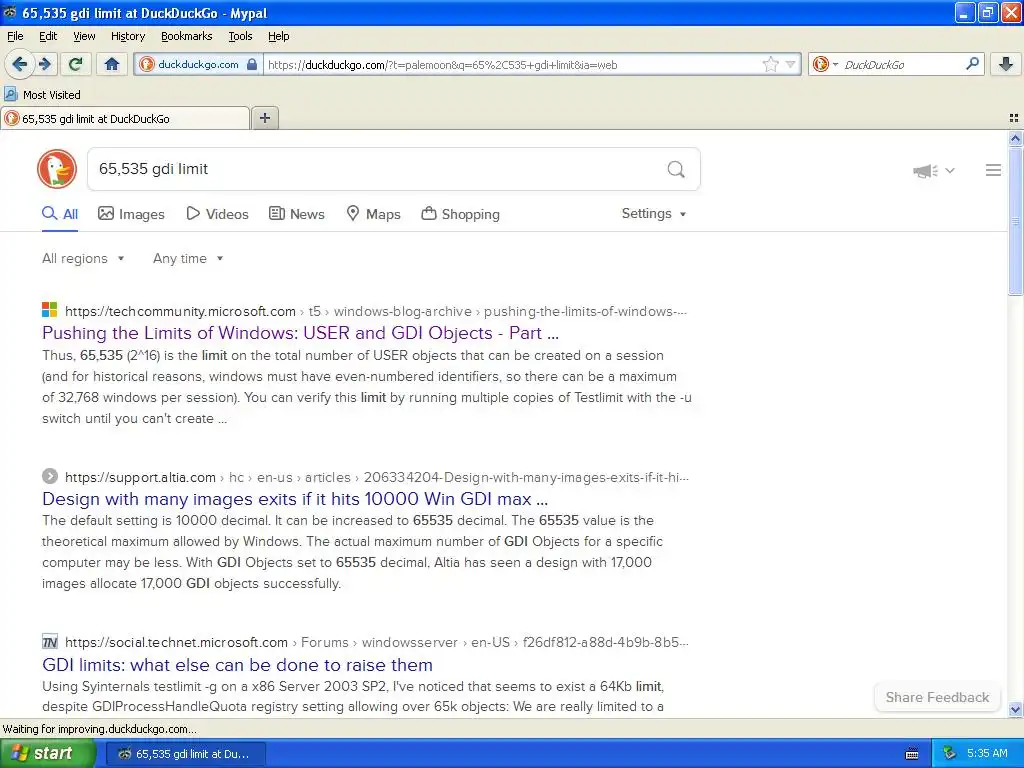Show the list-all-tabs grid icon
Screen dimensions: 1024x768
click(x=1014, y=118)
